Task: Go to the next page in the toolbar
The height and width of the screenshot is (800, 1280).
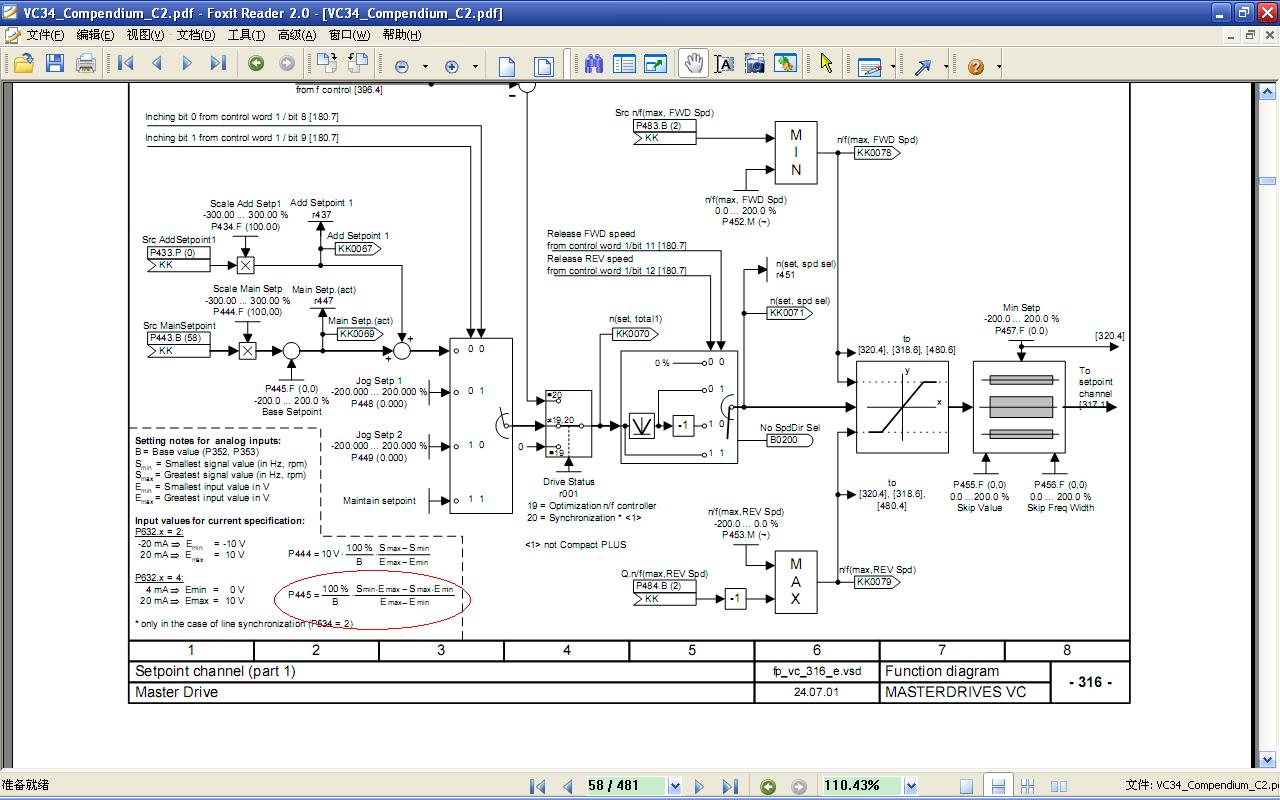Action: point(187,64)
